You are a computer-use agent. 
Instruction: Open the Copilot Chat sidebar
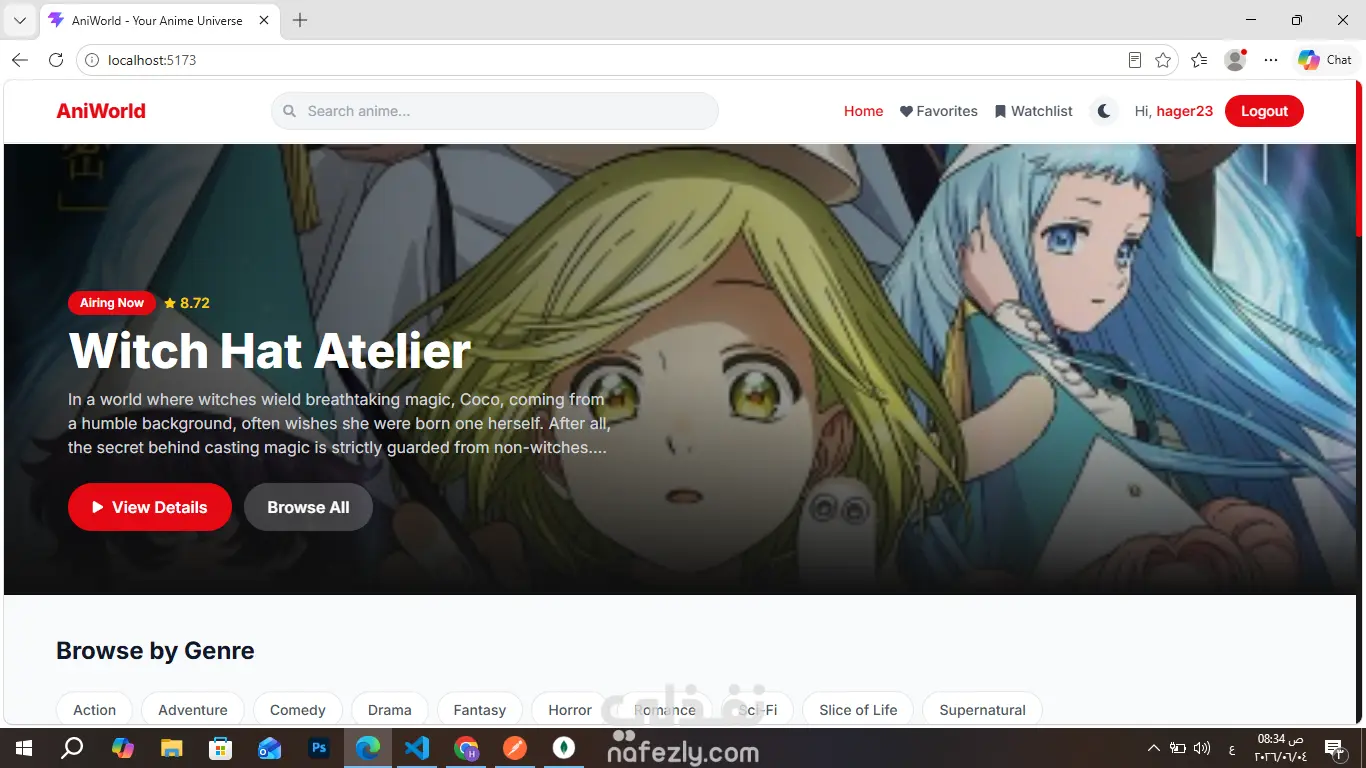click(x=1324, y=60)
